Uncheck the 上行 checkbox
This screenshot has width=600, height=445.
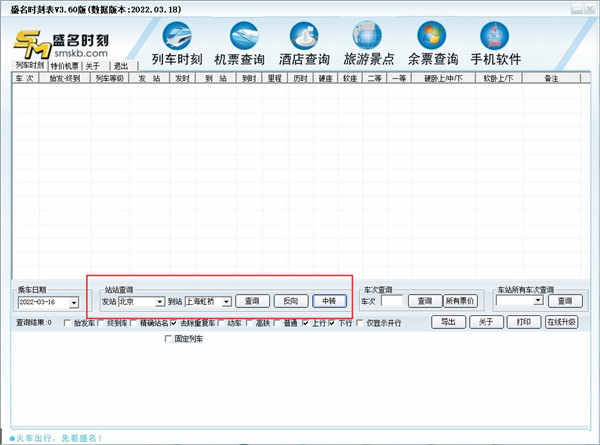[x=305, y=323]
